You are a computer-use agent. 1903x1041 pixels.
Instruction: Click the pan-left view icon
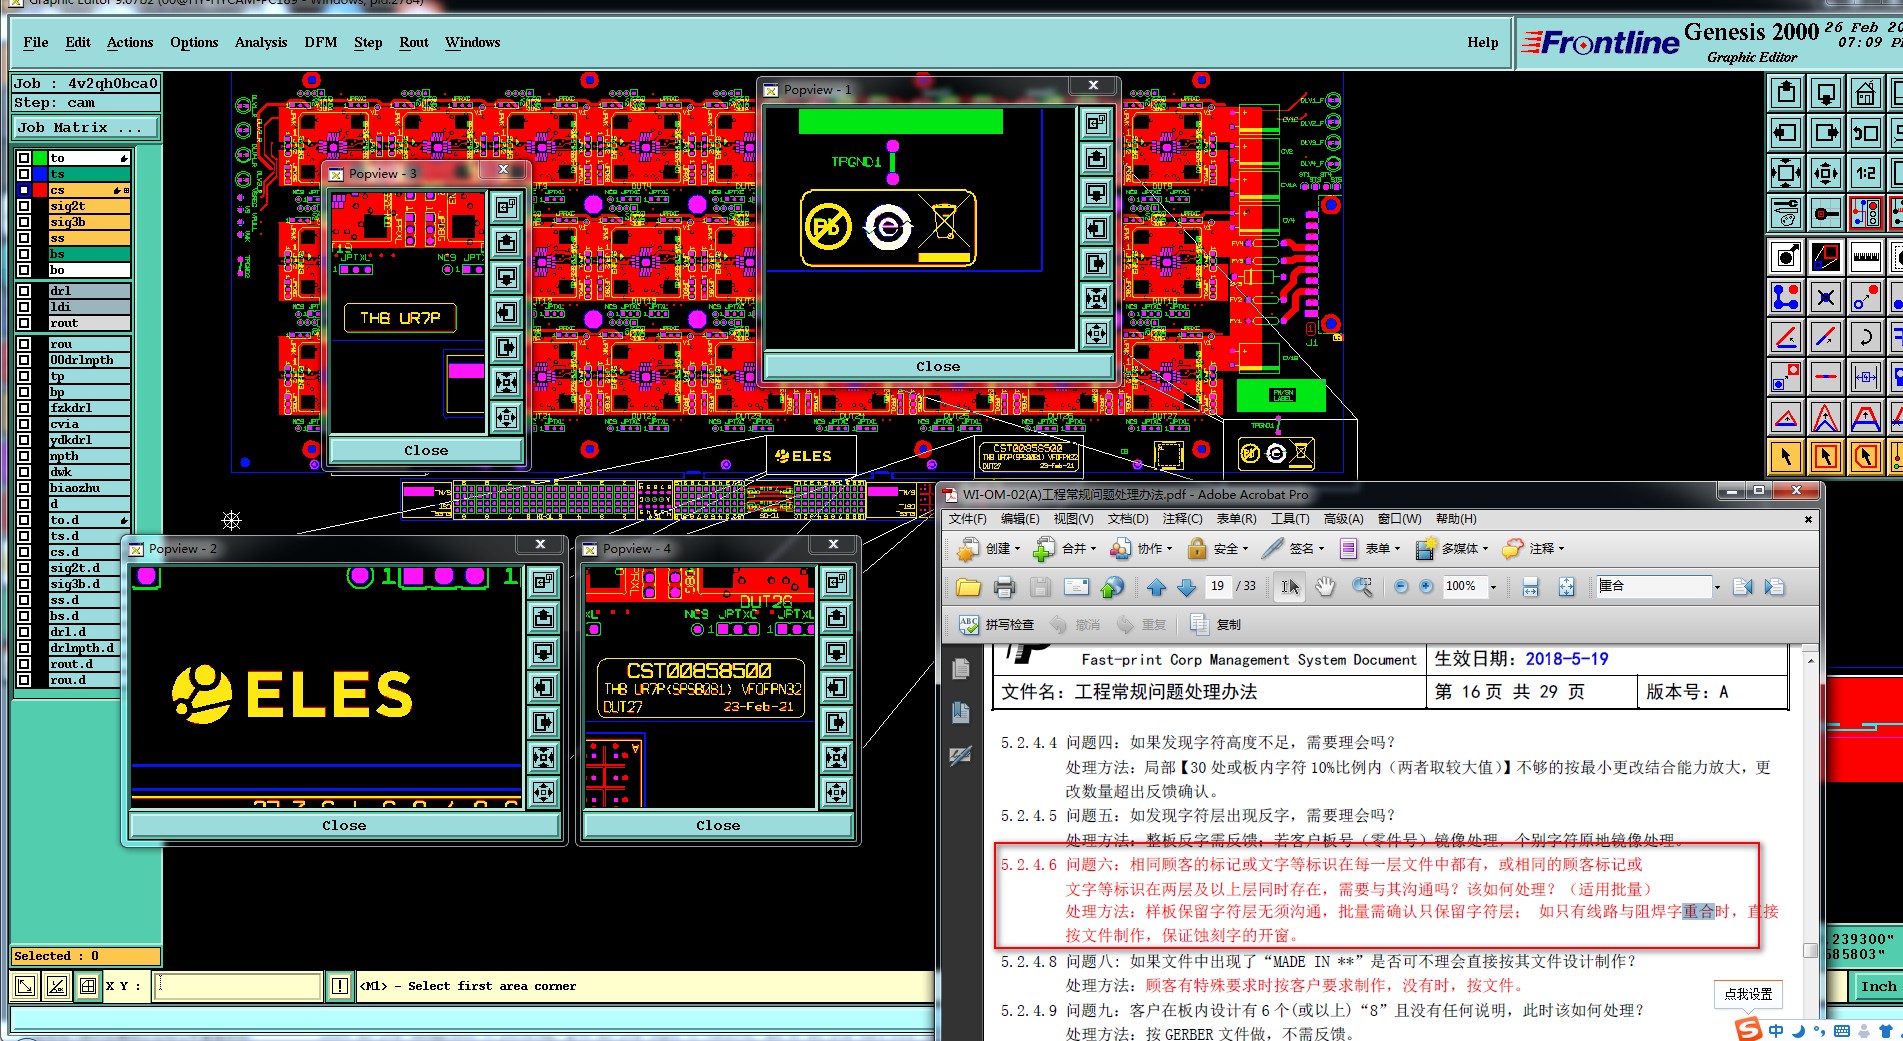click(x=1786, y=133)
